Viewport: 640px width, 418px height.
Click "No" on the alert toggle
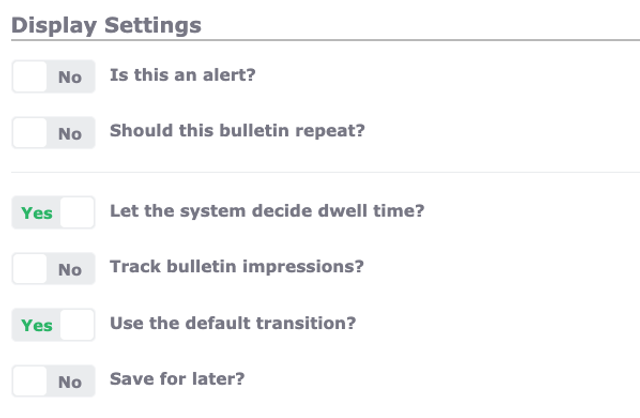point(70,77)
